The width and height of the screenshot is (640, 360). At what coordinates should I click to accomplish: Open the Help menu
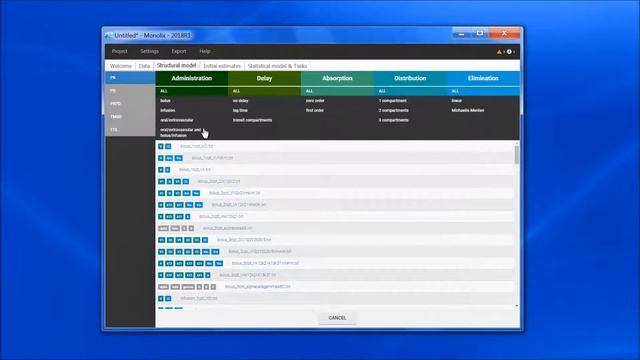coord(205,51)
